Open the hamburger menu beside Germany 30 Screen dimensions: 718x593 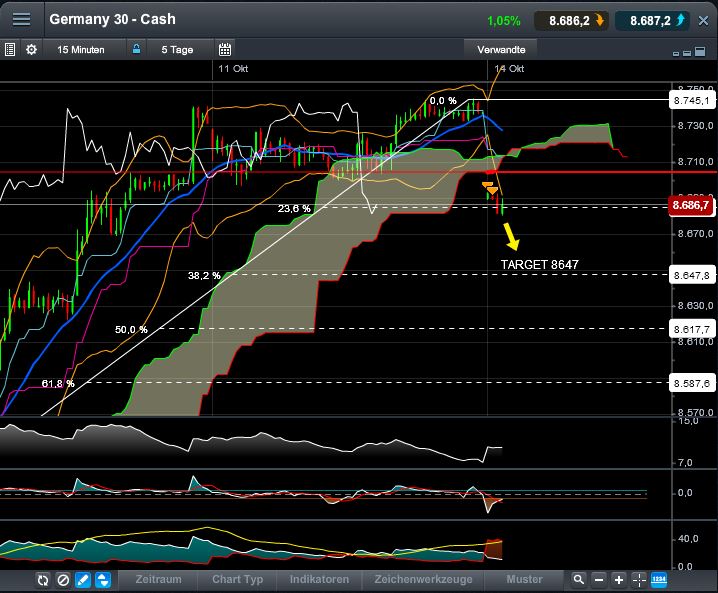(x=21, y=19)
